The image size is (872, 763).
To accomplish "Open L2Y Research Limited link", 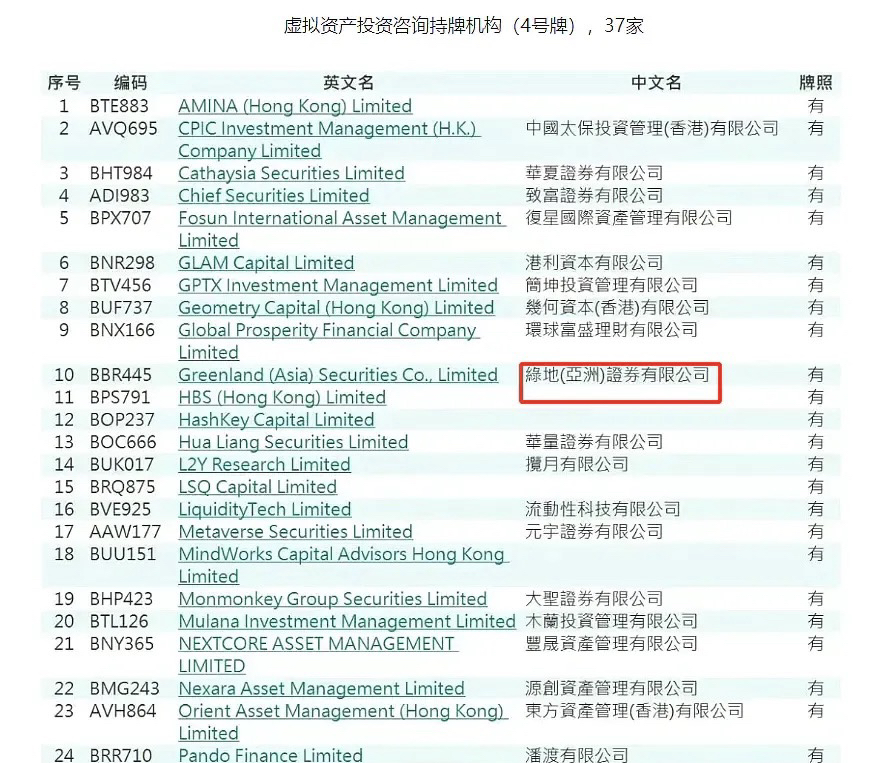I will click(264, 464).
